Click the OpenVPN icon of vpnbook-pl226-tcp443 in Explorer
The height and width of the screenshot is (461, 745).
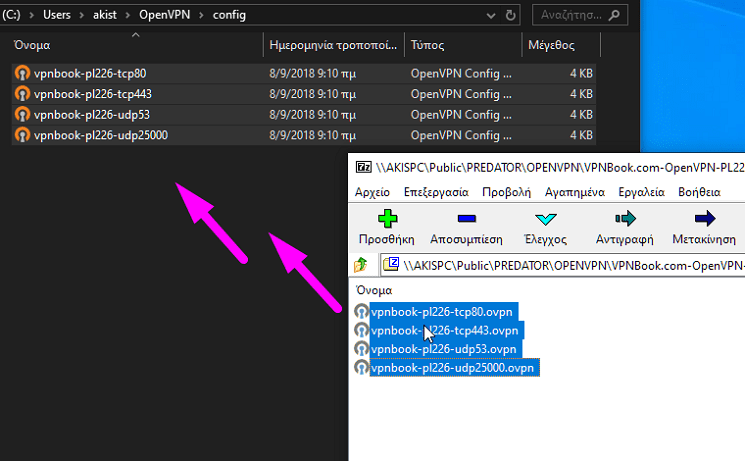(x=22, y=94)
